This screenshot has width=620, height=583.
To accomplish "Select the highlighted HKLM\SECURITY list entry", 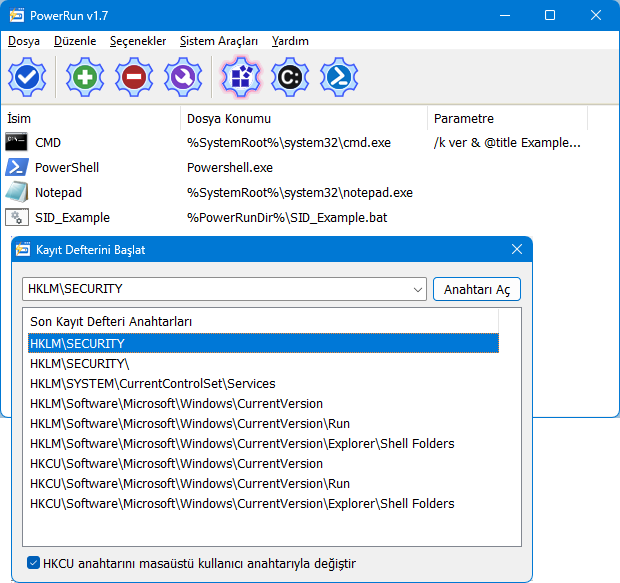I will 263,343.
